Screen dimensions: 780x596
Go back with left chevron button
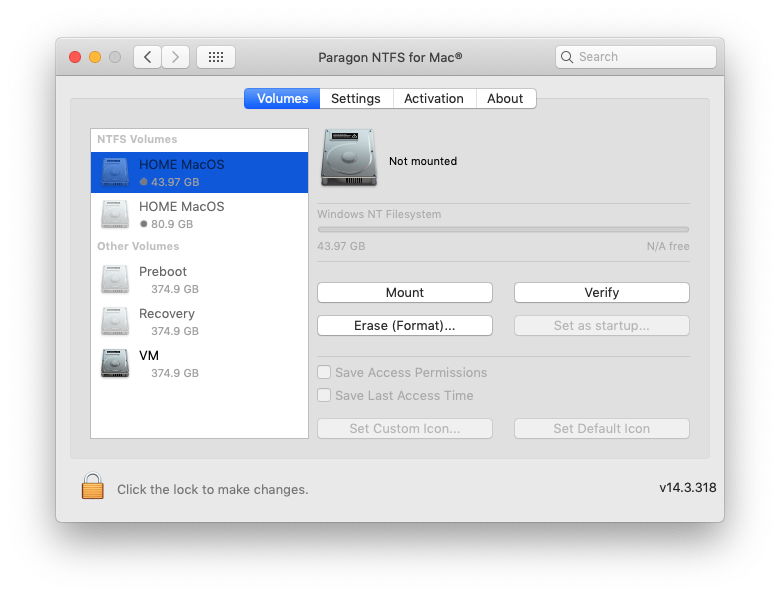point(147,57)
